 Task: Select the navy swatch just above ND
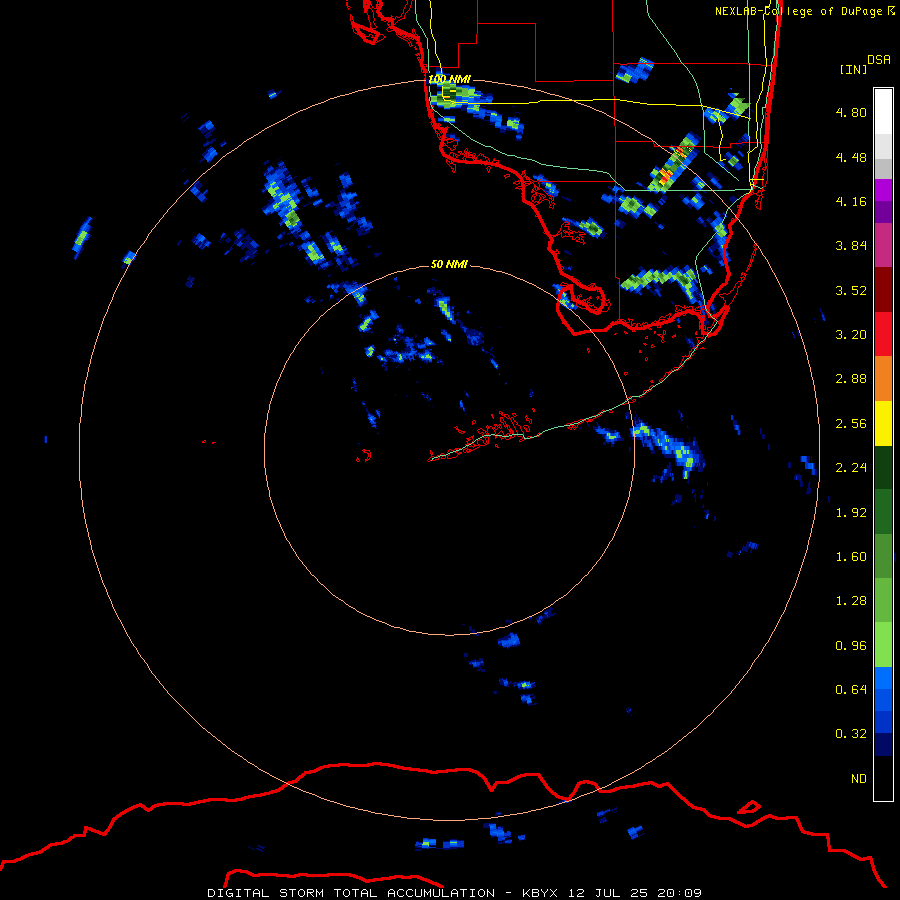tap(883, 745)
